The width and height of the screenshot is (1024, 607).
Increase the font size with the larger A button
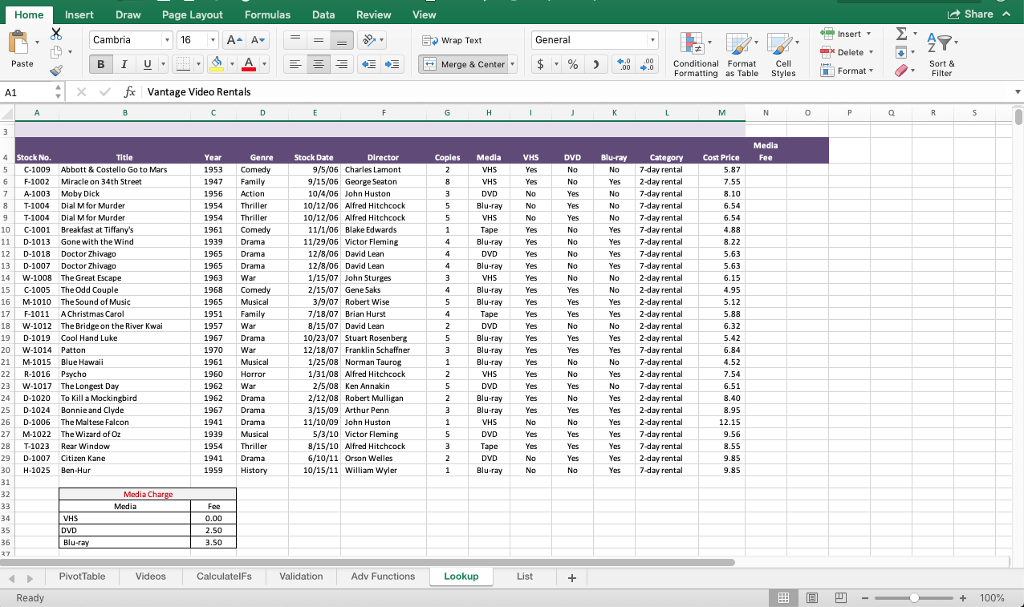[234, 40]
